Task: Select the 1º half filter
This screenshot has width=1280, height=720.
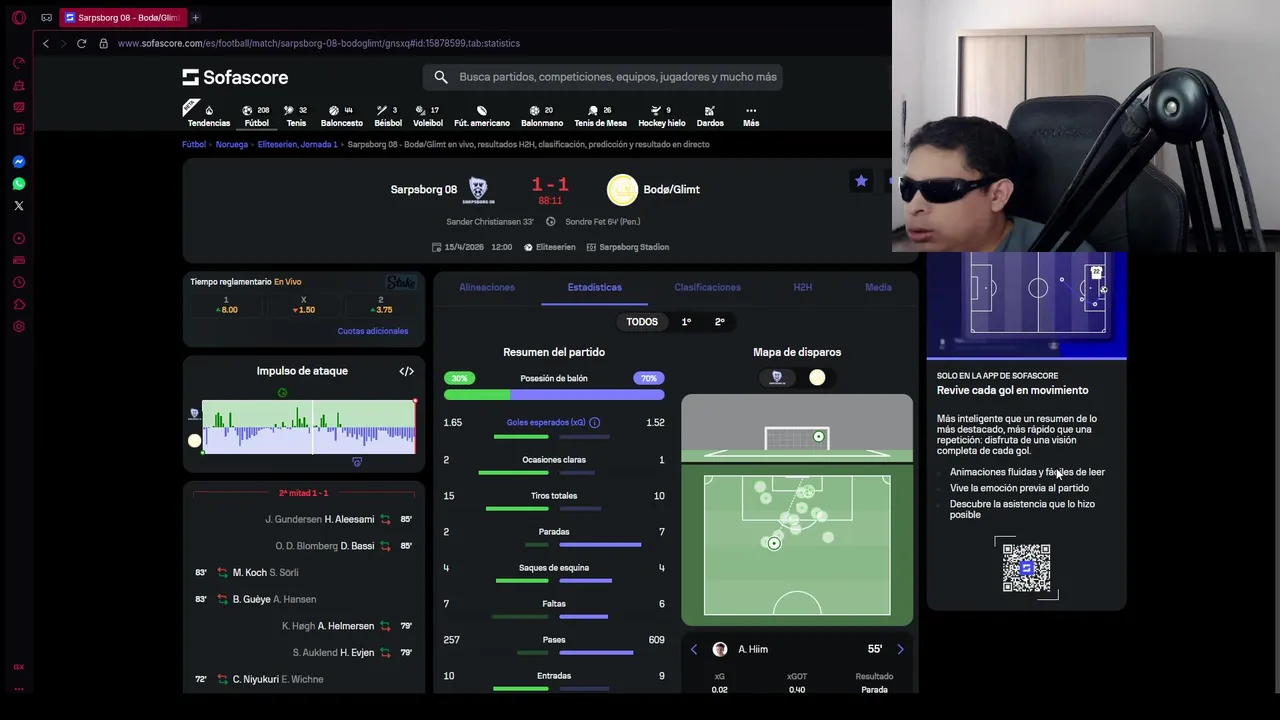Action: pyautogui.click(x=686, y=322)
